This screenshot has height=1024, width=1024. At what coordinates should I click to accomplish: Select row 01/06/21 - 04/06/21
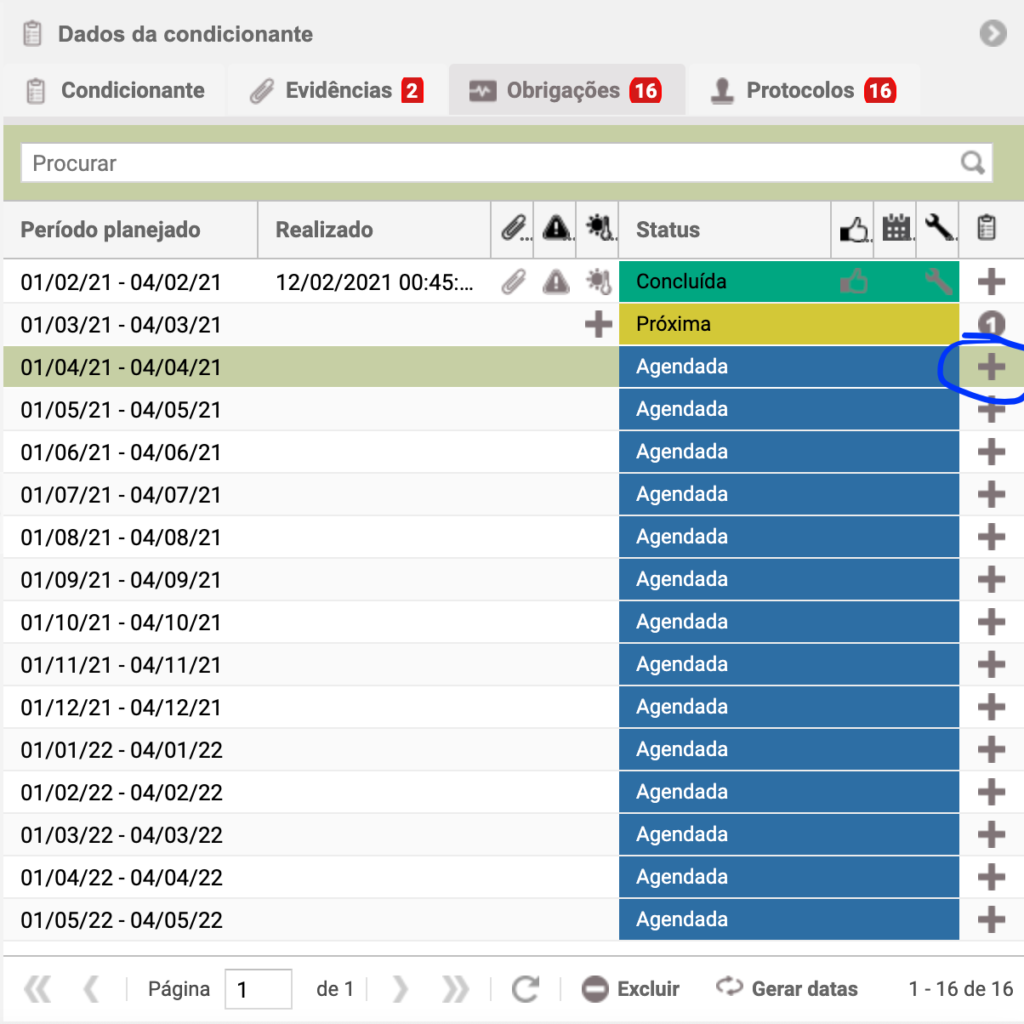(x=513, y=452)
